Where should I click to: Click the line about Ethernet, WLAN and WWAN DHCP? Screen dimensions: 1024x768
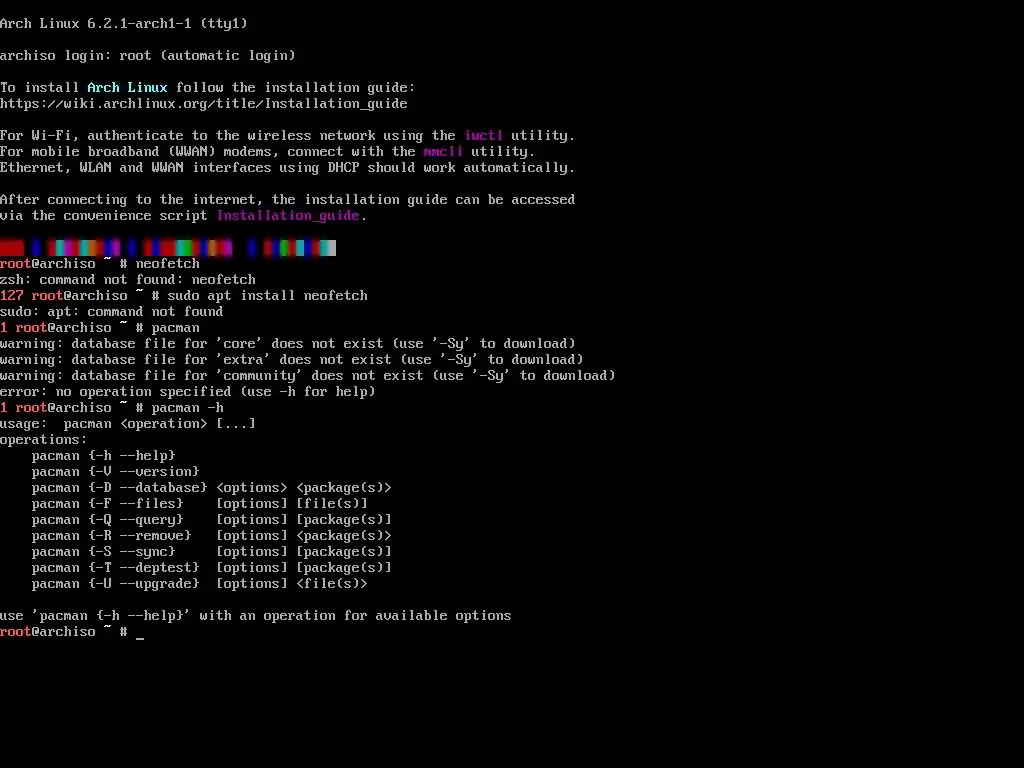tap(287, 167)
